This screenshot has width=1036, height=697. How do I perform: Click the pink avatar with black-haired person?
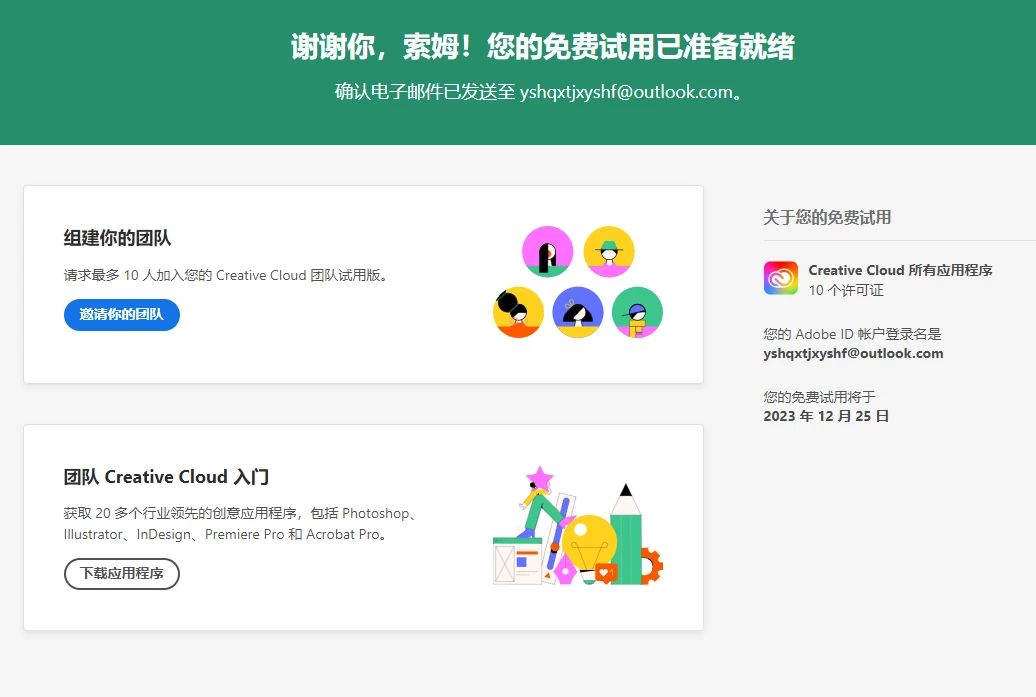click(548, 252)
